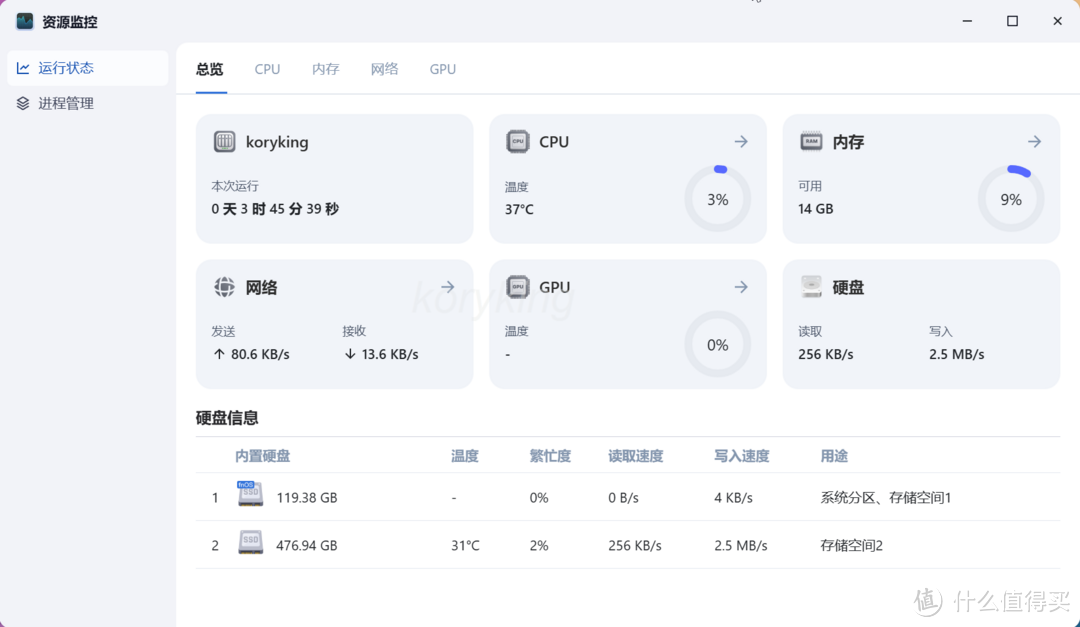The height and width of the screenshot is (627, 1080).
Task: Click the hard drive icon on the 硬盘 card
Action: 811,287
